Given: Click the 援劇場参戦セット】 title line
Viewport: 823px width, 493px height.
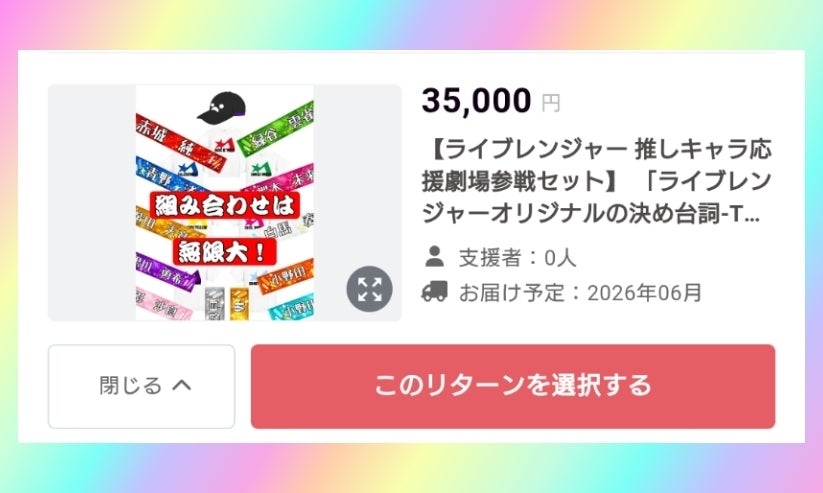Looking at the screenshot, I should click(597, 181).
